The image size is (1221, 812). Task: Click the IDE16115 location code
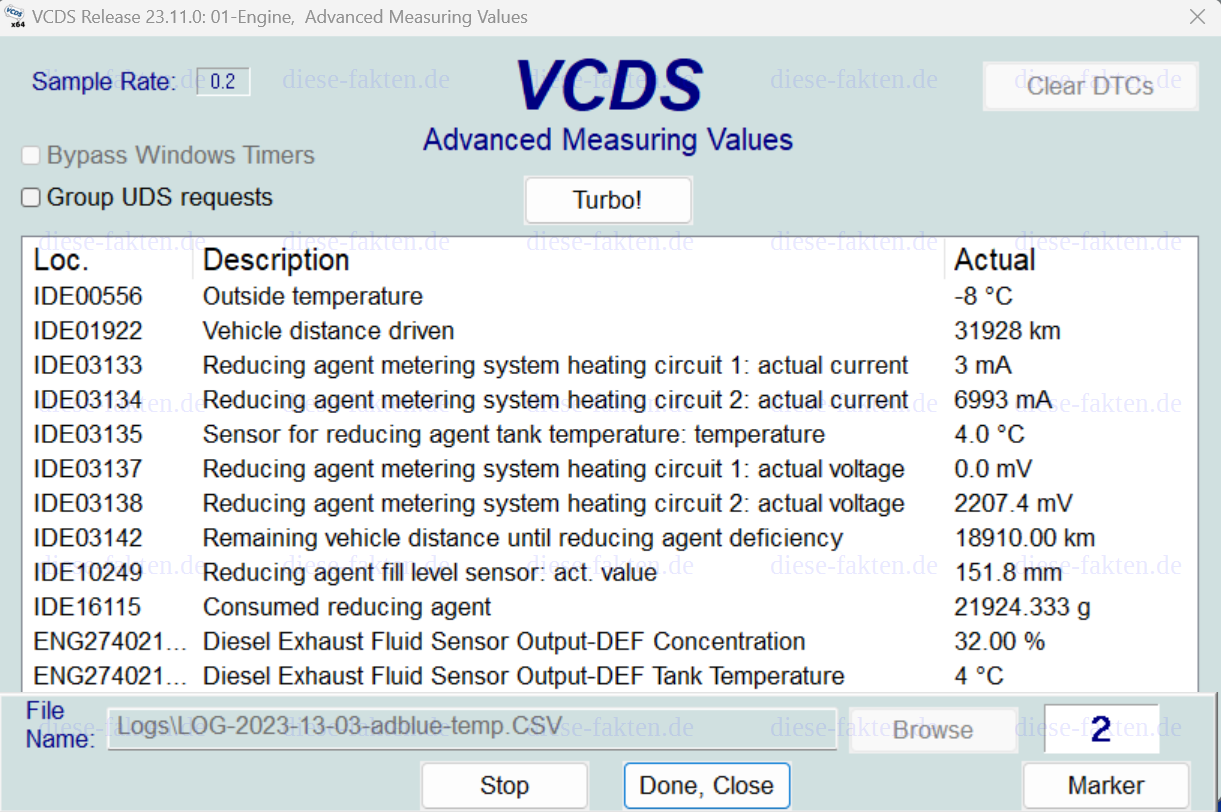(x=88, y=607)
